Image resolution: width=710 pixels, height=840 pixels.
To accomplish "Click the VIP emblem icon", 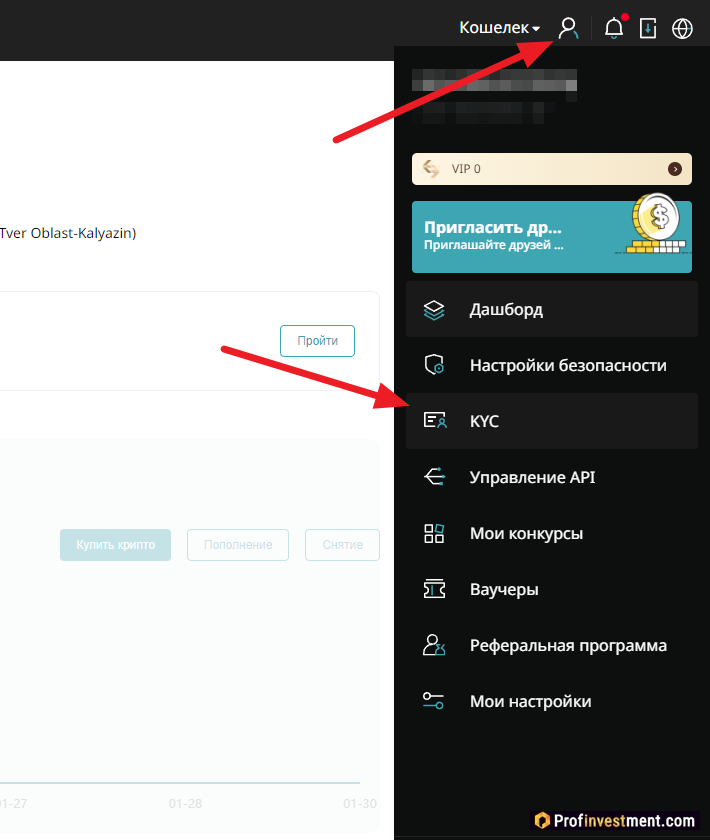I will 431,169.
